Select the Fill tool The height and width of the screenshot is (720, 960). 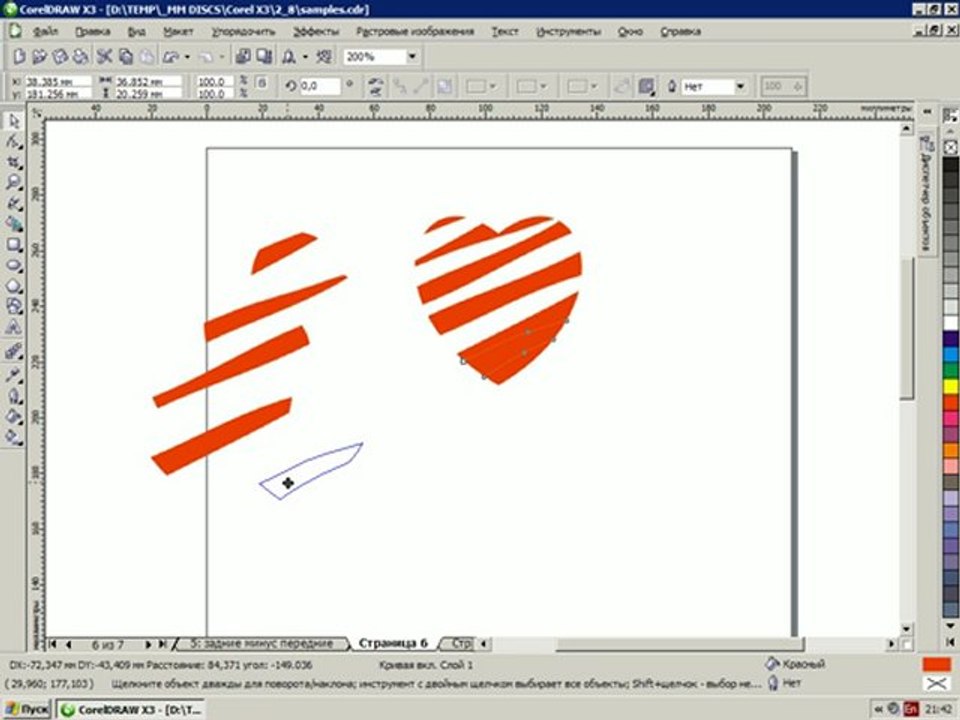pos(13,416)
